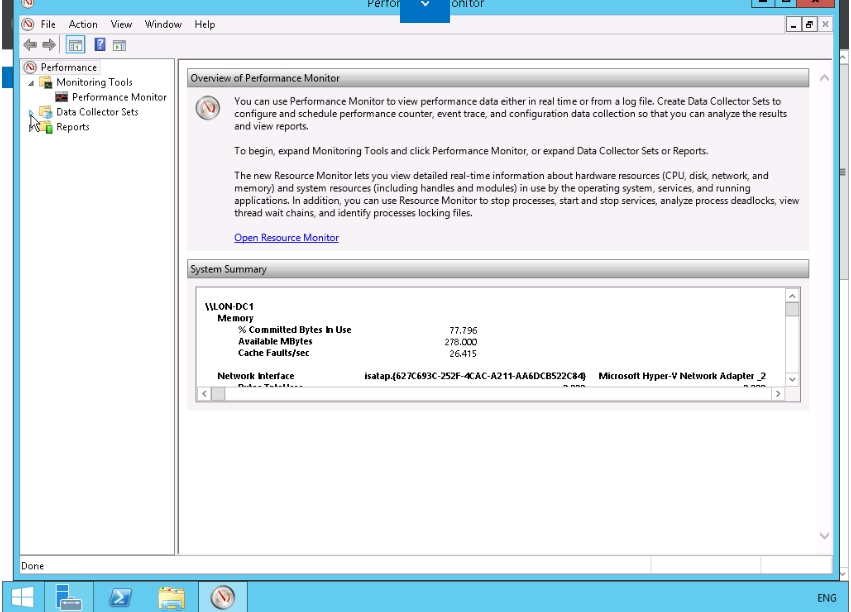Image resolution: width=851 pixels, height=612 pixels.
Task: Select Reports tree item
Action: pyautogui.click(x=73, y=127)
